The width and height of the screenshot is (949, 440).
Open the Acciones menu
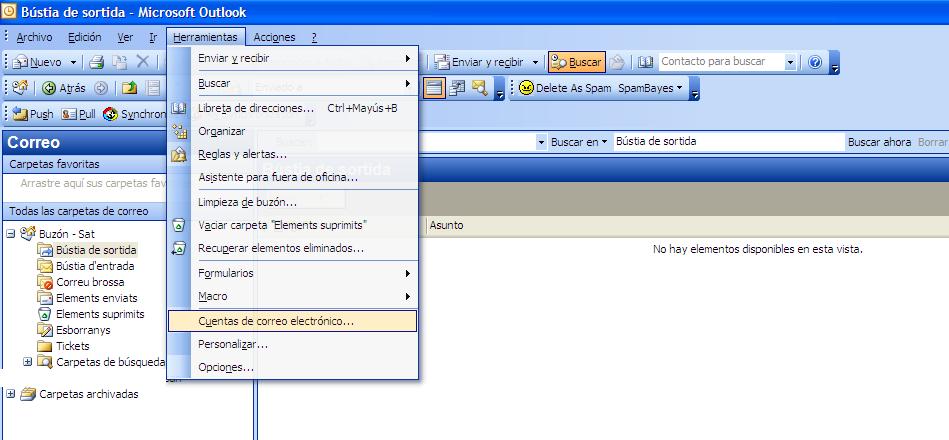click(x=274, y=37)
